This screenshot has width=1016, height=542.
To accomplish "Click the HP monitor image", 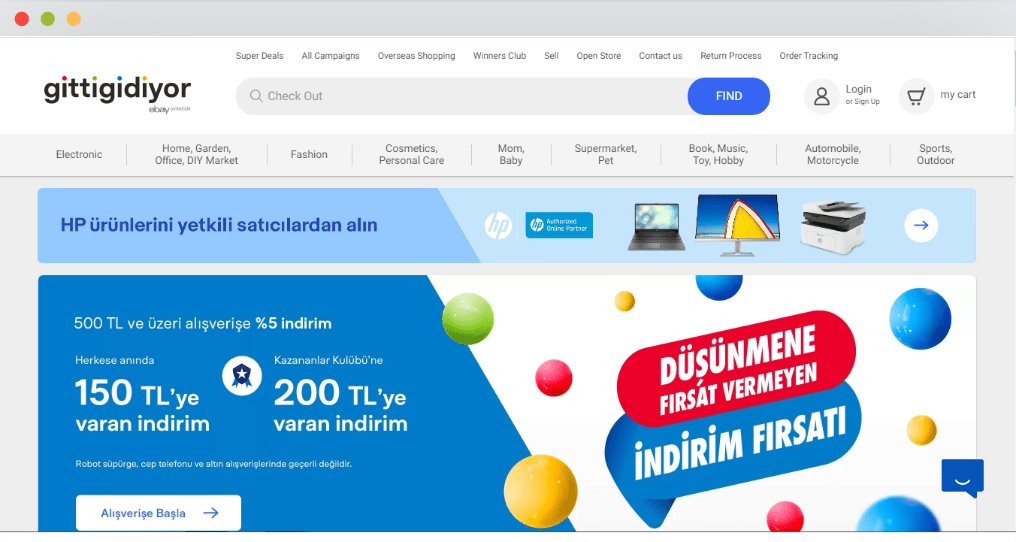I will (737, 224).
